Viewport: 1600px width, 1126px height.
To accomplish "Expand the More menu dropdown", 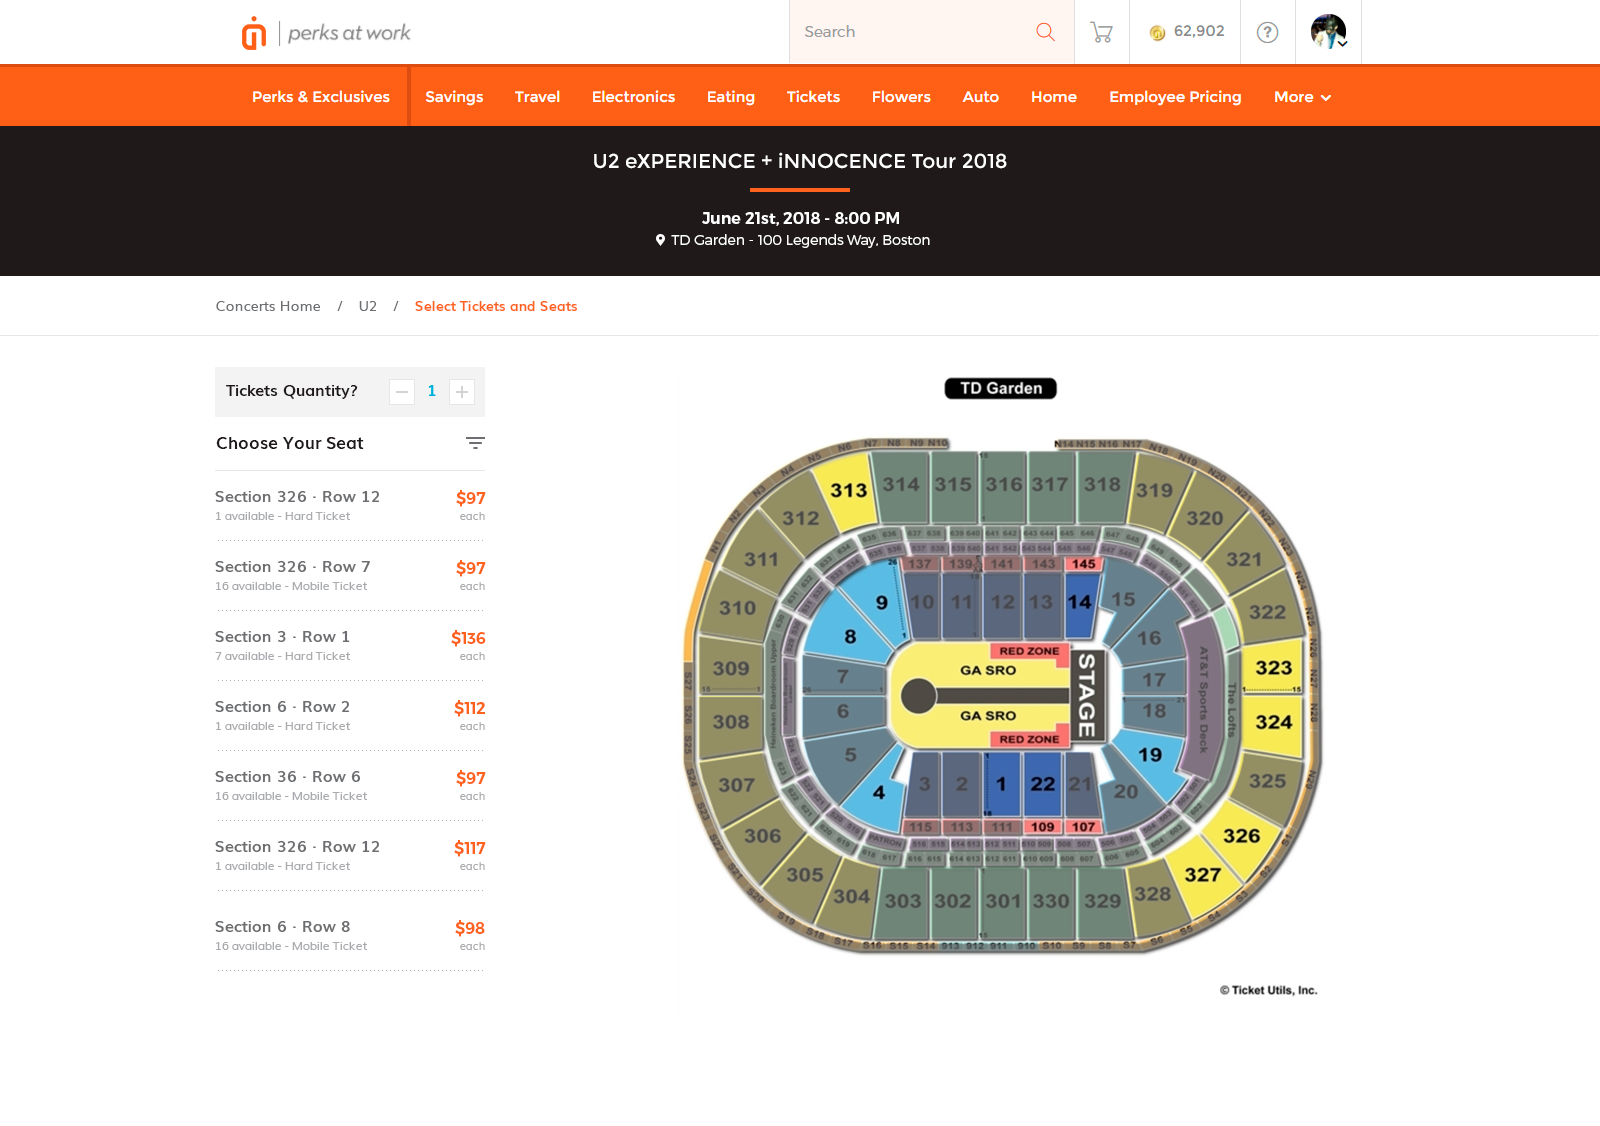I will (1302, 97).
